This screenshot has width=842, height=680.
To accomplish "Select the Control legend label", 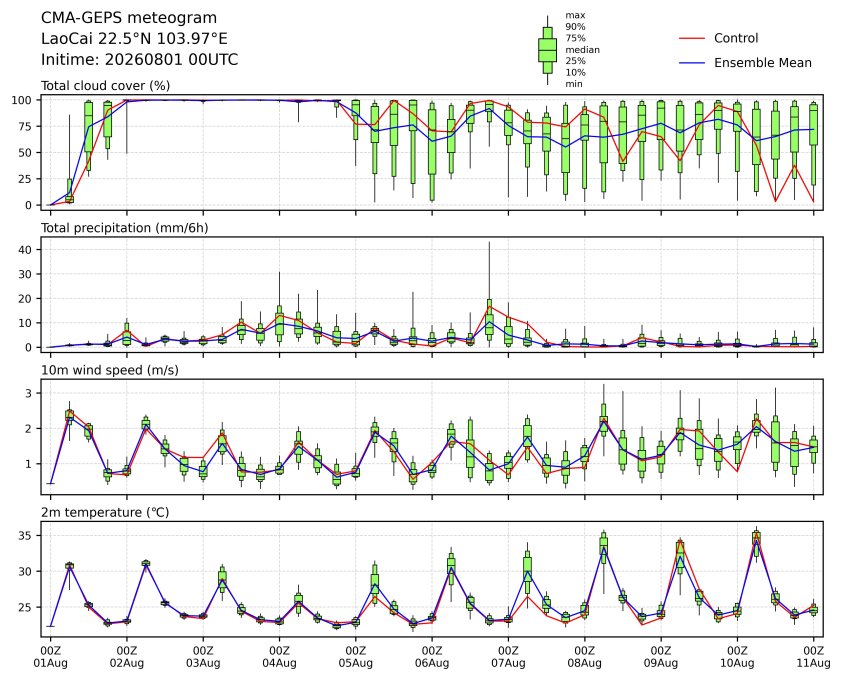I will (736, 38).
